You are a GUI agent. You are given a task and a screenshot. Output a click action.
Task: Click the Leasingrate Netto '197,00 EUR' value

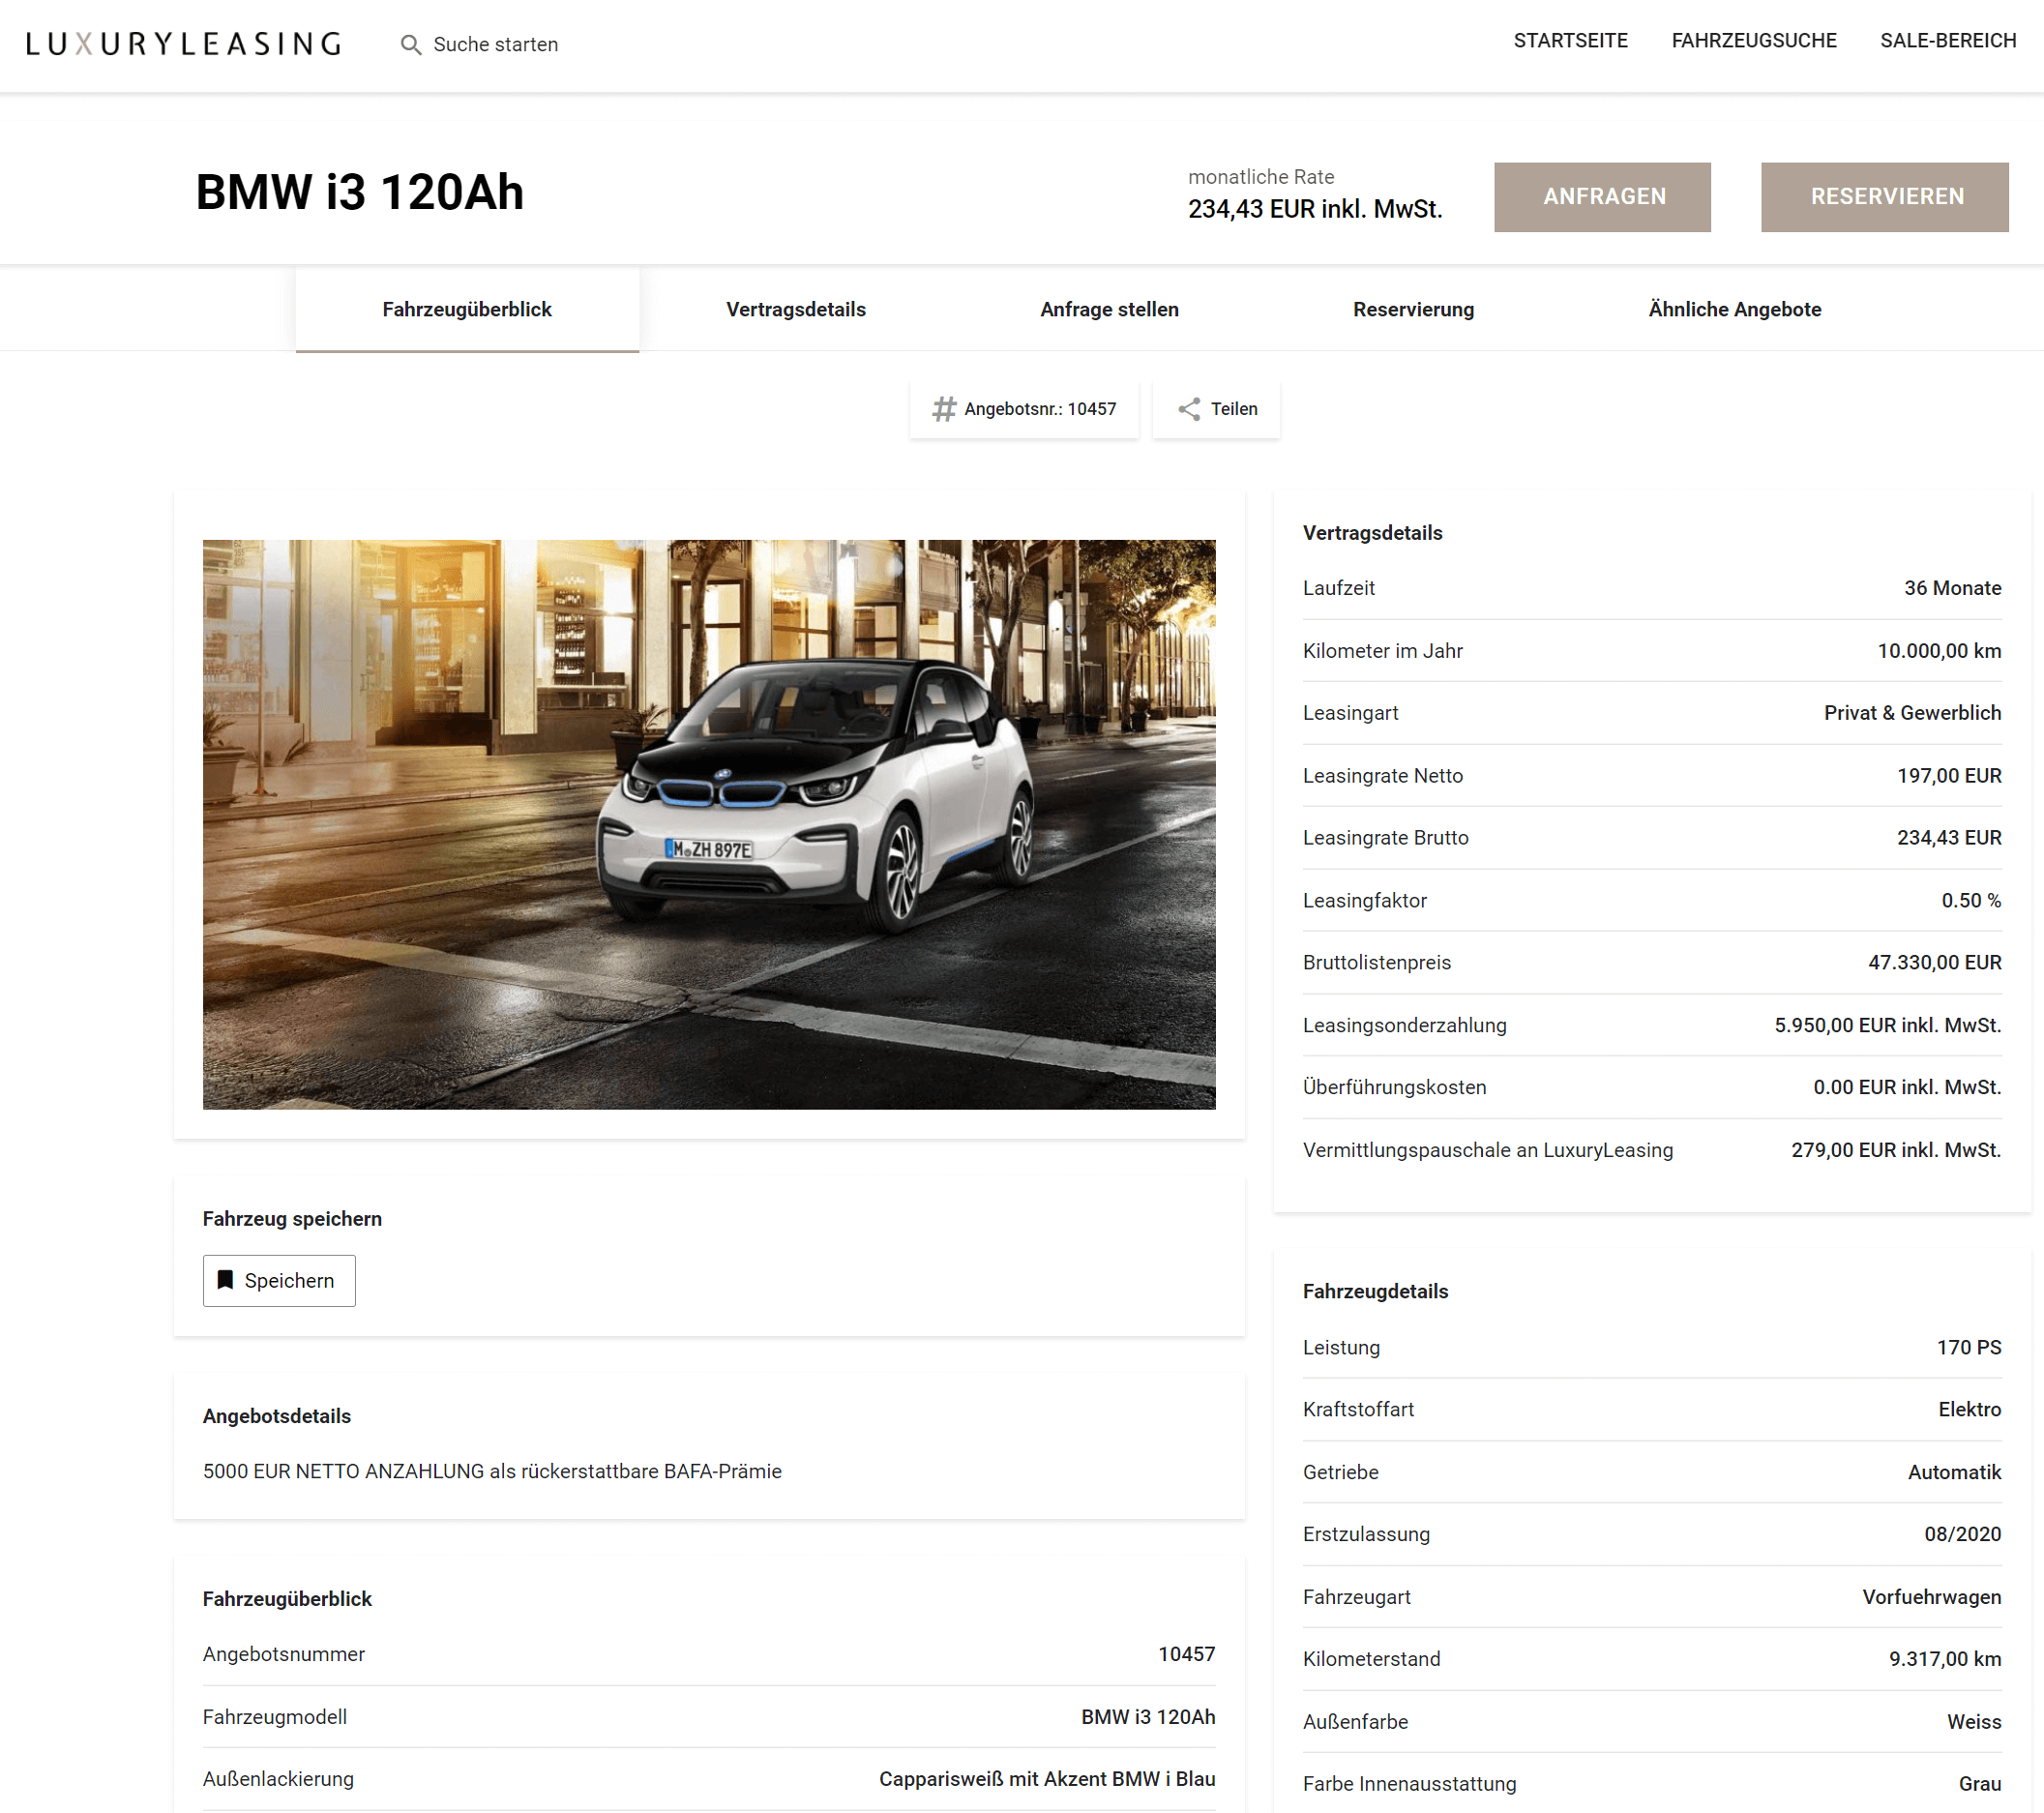click(1949, 776)
